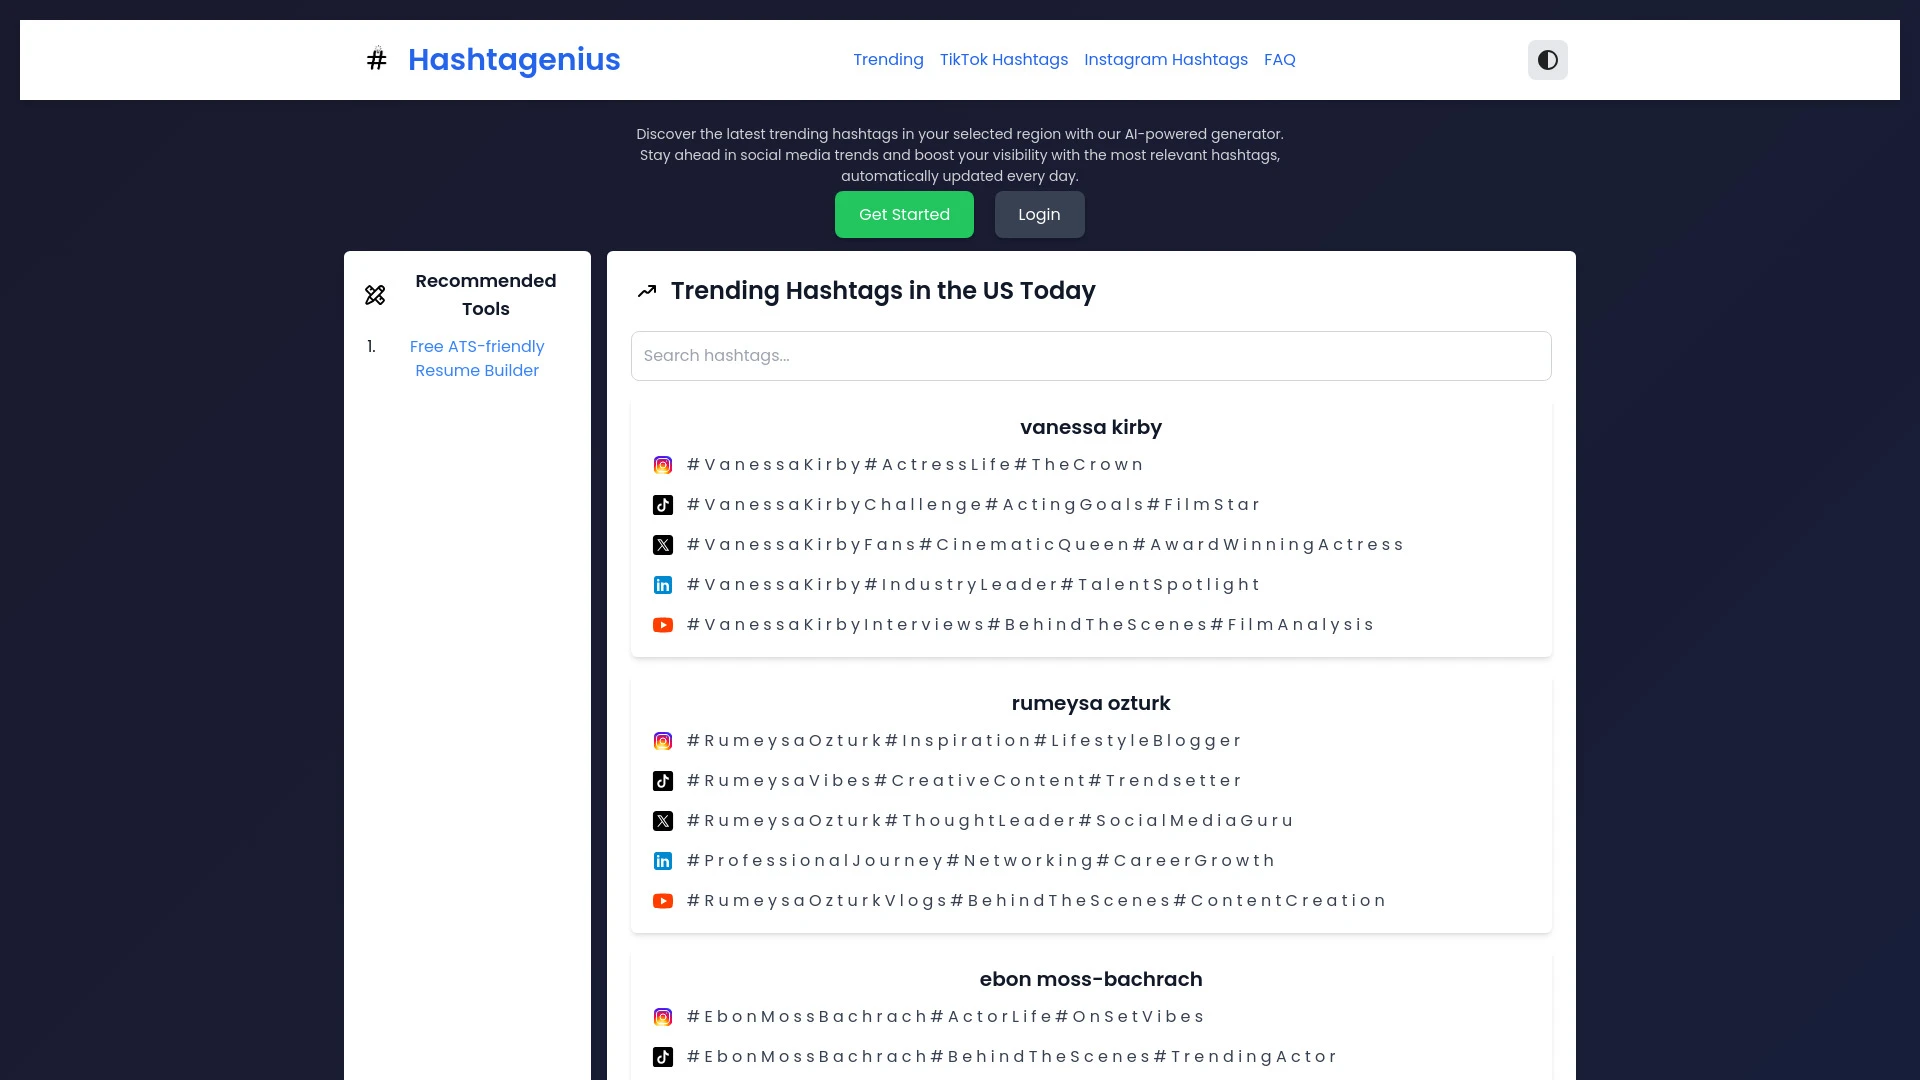Select the TikTok icon under vanessa kirby
1920x1080 pixels.
coord(663,505)
